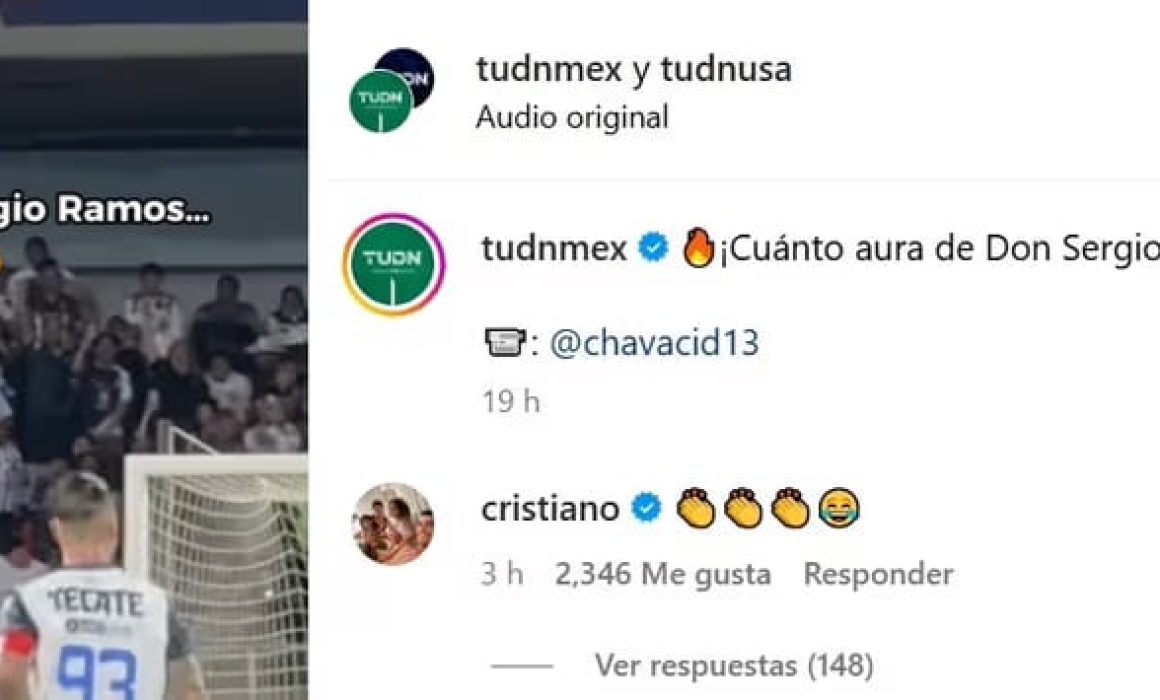Open the green TUDN avatar in the header
Screen dimensions: 1160x700
point(380,101)
